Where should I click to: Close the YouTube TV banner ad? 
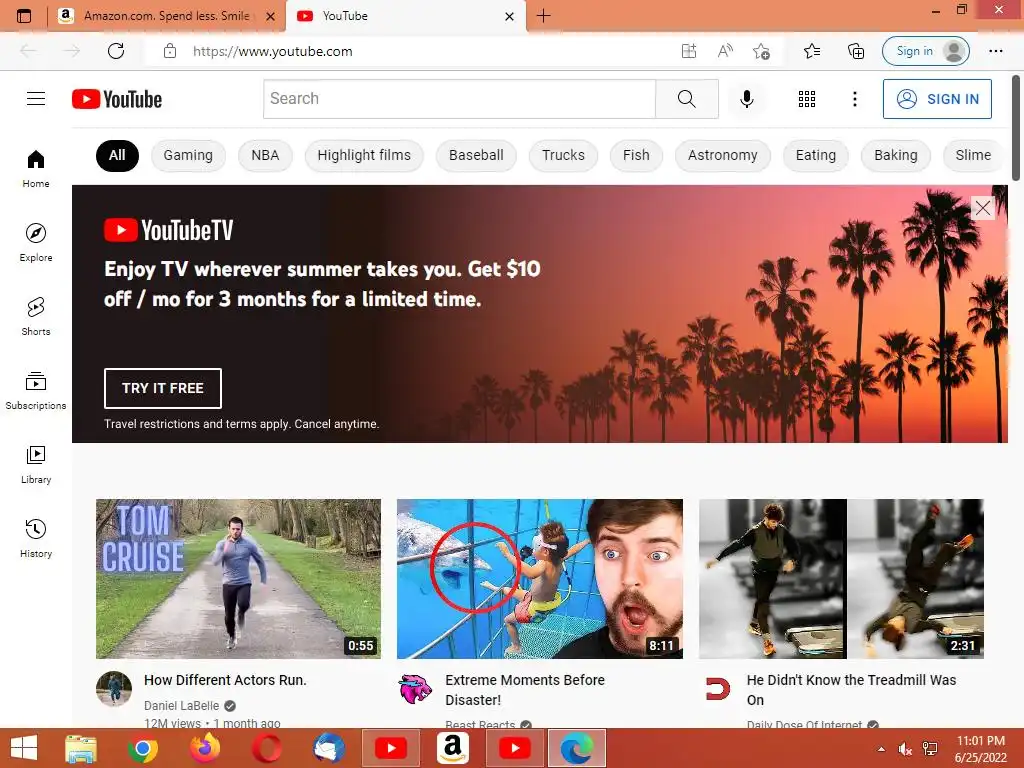(982, 208)
